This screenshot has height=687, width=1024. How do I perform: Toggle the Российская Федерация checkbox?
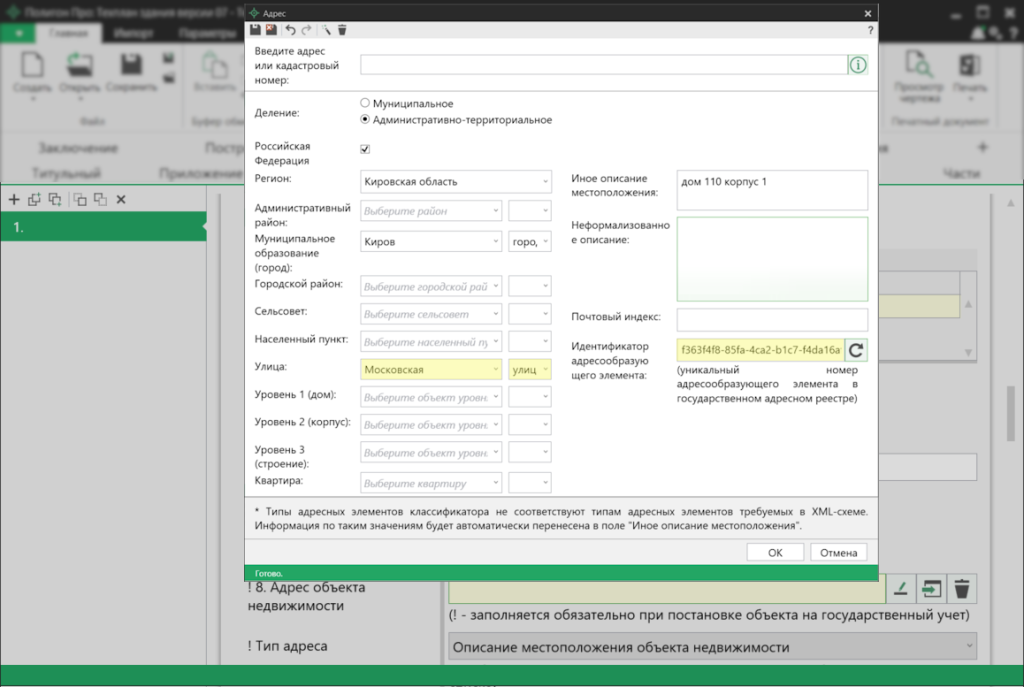(365, 149)
